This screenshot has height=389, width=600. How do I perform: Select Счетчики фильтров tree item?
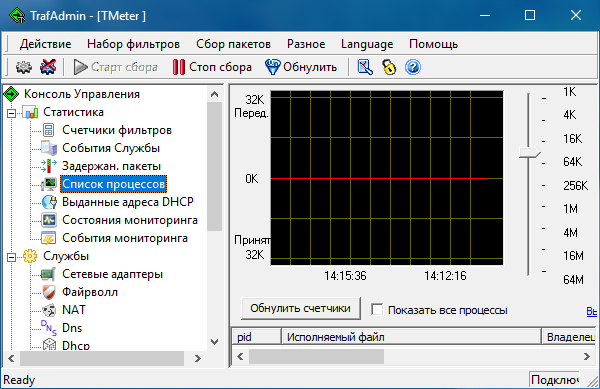coord(117,130)
